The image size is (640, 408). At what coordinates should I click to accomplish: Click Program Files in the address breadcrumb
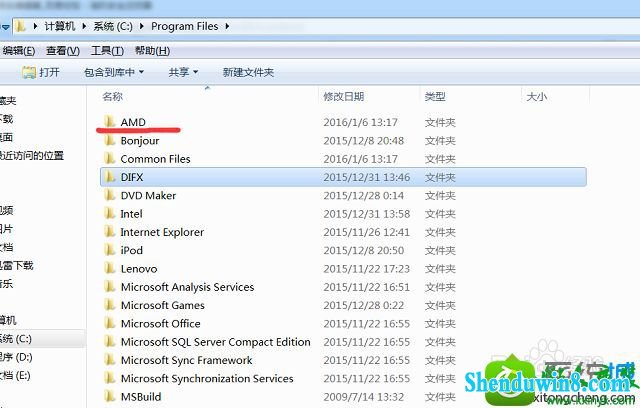coord(184,27)
